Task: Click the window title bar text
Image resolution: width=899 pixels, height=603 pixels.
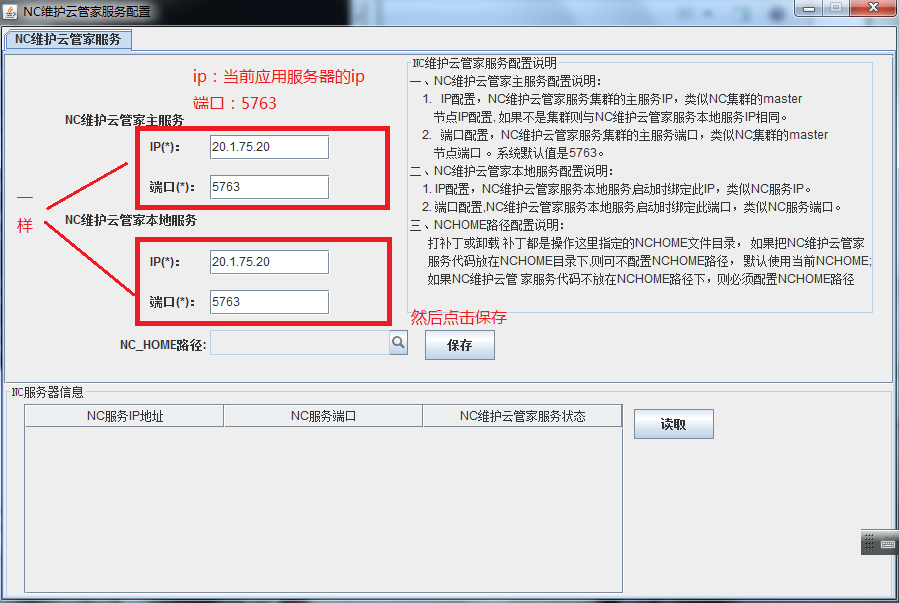Action: (87, 11)
